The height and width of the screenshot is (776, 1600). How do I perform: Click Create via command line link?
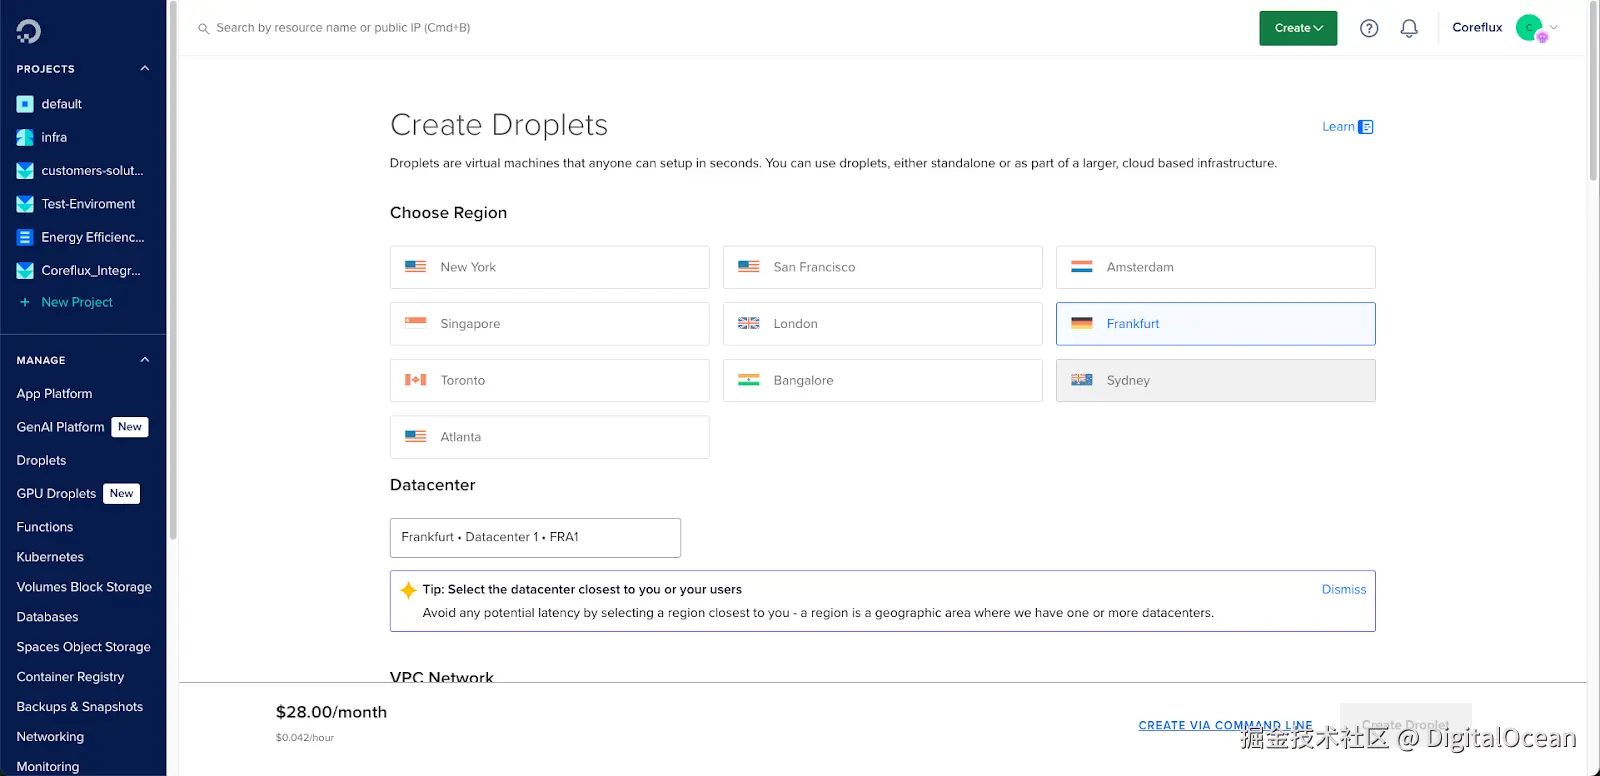(1225, 725)
